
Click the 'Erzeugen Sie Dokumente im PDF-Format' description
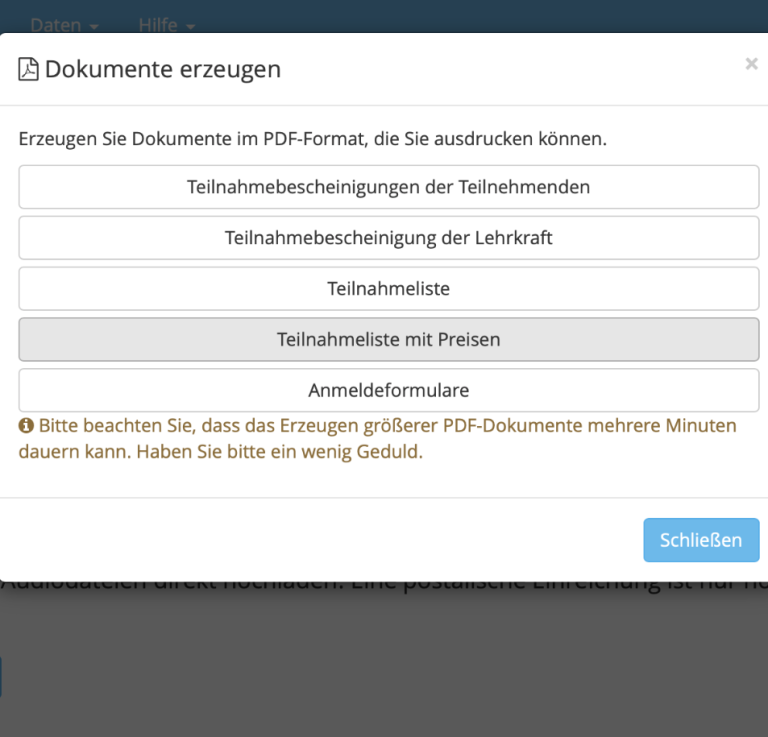click(x=312, y=139)
